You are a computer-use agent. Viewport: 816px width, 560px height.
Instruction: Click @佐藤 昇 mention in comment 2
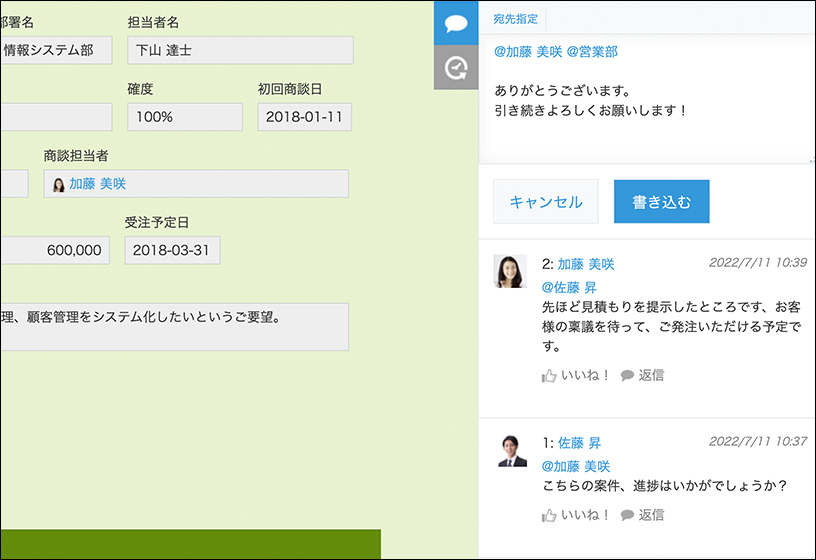[569, 287]
